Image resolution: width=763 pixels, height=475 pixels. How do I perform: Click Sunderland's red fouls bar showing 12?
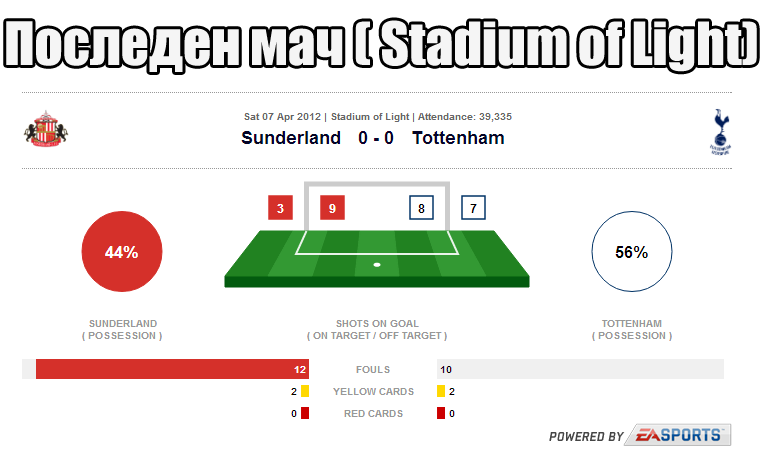point(172,369)
